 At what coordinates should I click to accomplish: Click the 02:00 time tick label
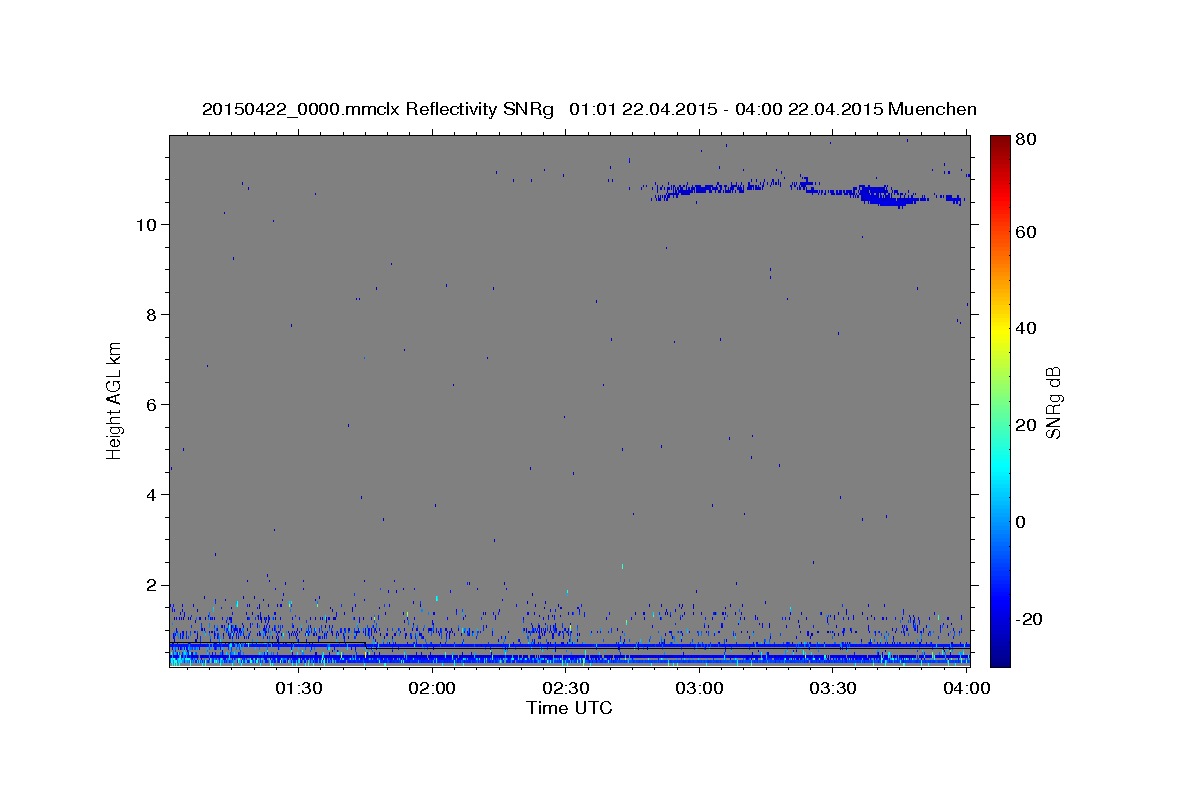433,689
